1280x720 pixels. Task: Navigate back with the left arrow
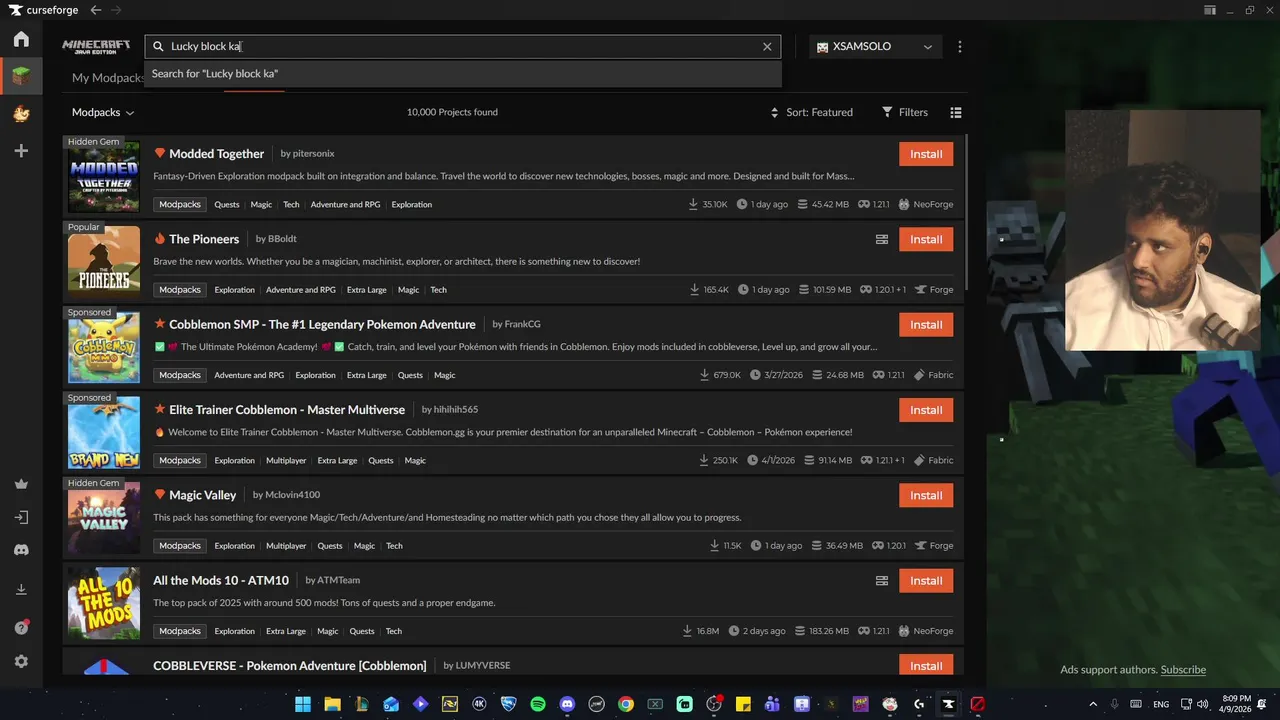95,10
